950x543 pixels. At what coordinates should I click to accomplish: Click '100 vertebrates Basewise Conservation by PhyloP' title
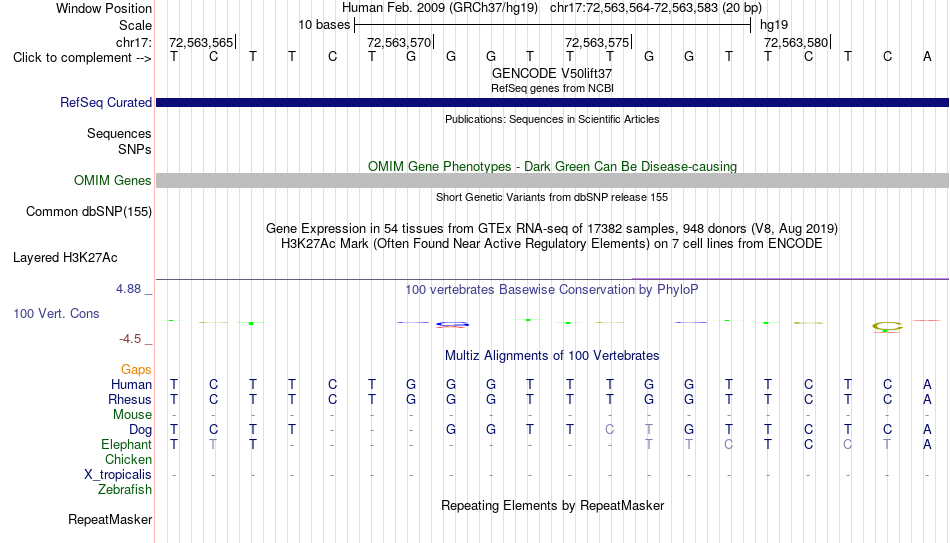click(552, 290)
